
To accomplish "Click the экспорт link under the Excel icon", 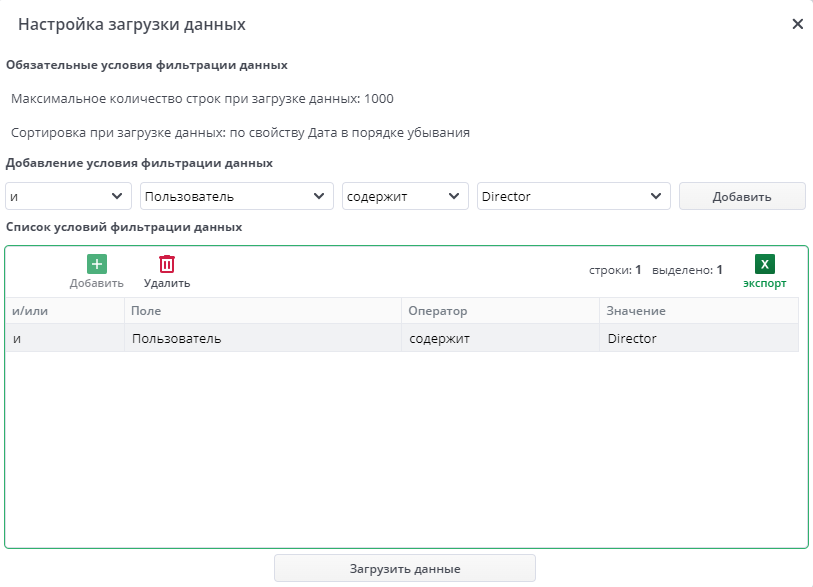I will pyautogui.click(x=765, y=284).
